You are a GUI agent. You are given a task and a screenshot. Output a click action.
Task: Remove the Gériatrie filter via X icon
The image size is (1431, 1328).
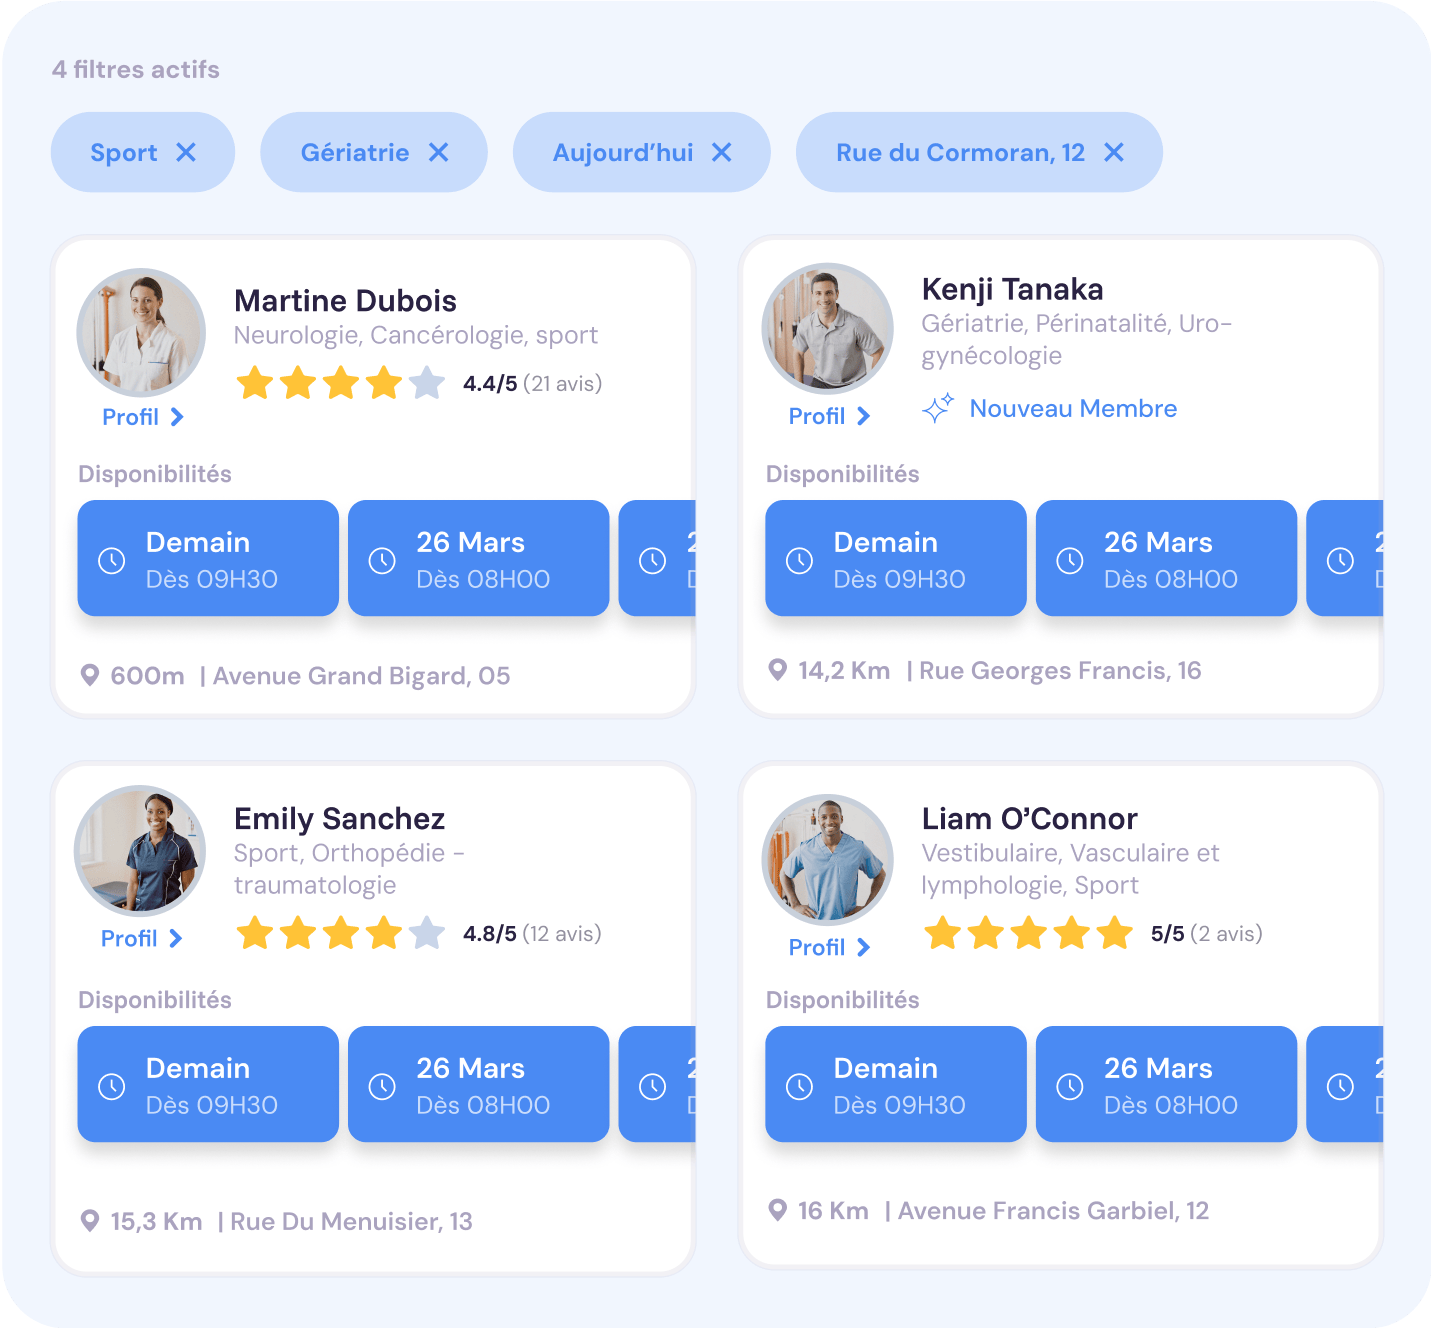point(438,152)
